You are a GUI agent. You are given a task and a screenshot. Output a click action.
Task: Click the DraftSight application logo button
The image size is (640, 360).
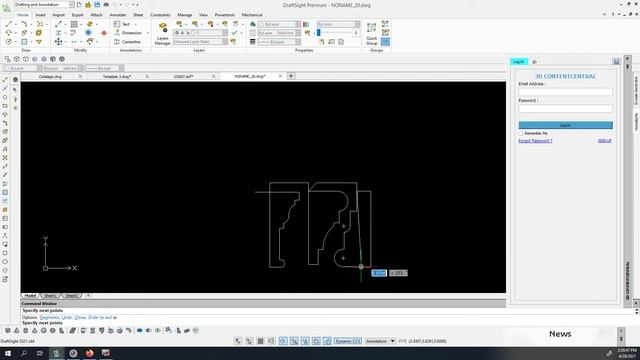6,8
